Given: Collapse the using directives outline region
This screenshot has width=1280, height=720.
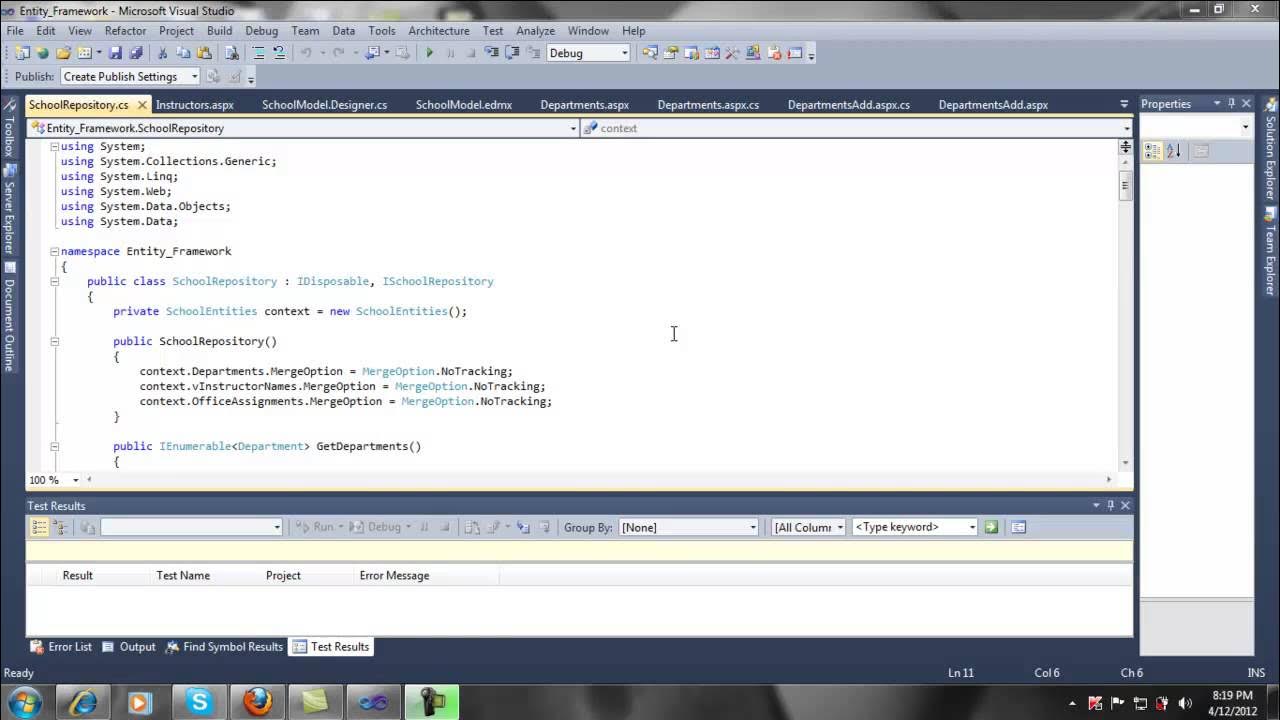Looking at the screenshot, I should click(x=54, y=146).
